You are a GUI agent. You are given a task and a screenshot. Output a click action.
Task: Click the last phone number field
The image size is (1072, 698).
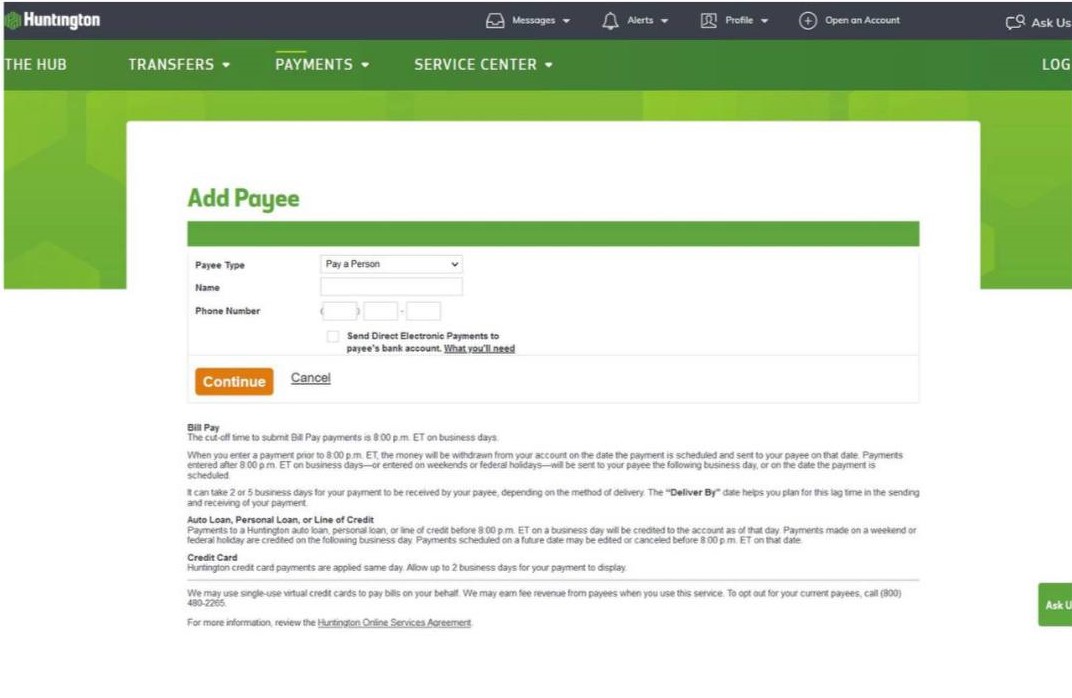pos(423,311)
